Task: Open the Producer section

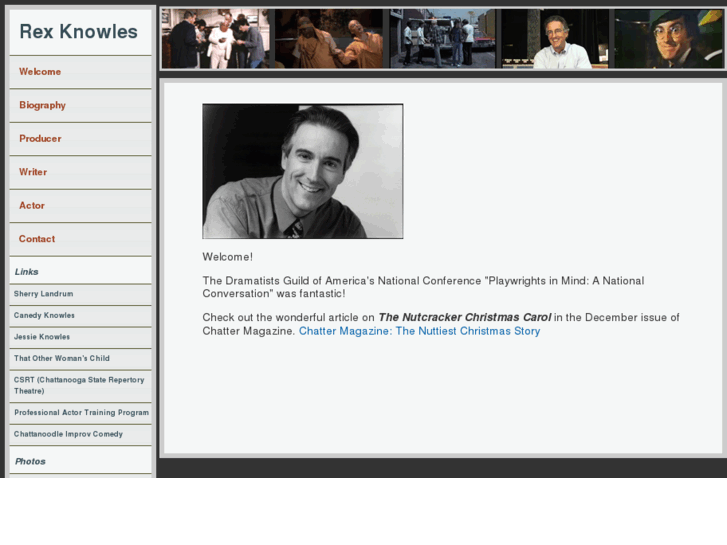Action: (80, 139)
